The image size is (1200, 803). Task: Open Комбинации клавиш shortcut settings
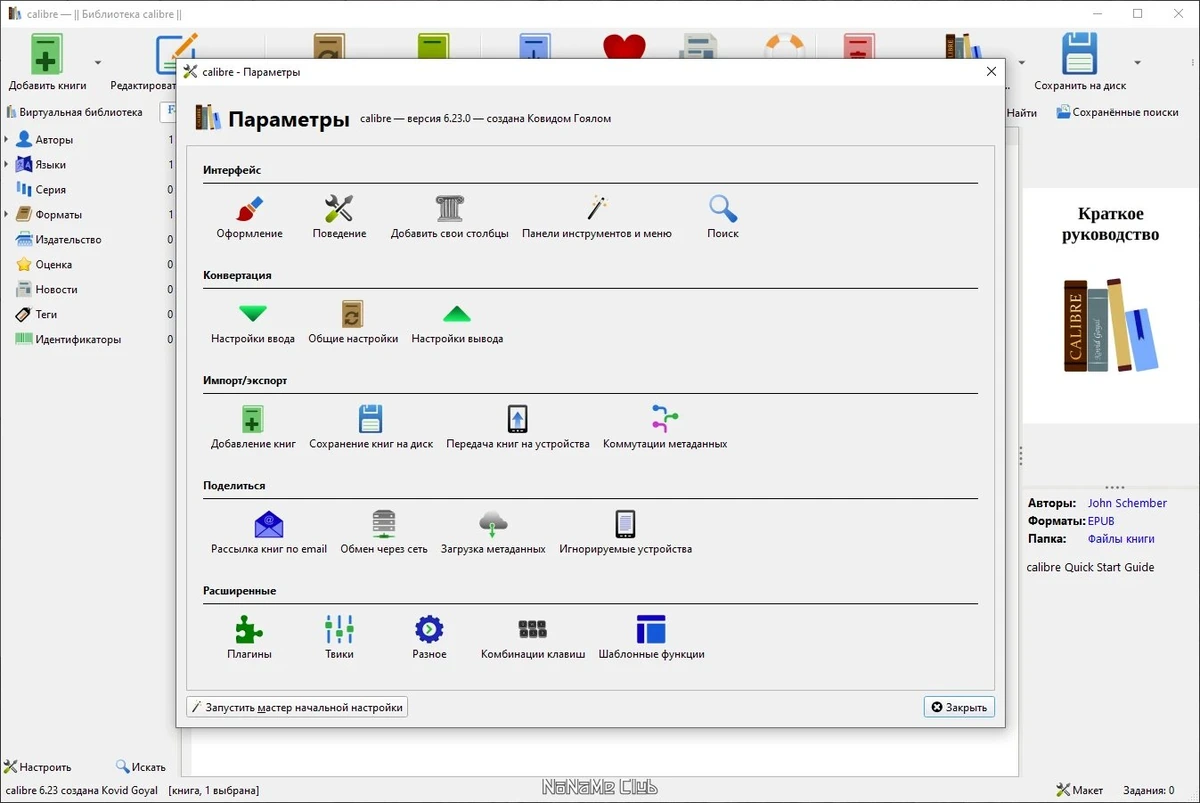[533, 637]
